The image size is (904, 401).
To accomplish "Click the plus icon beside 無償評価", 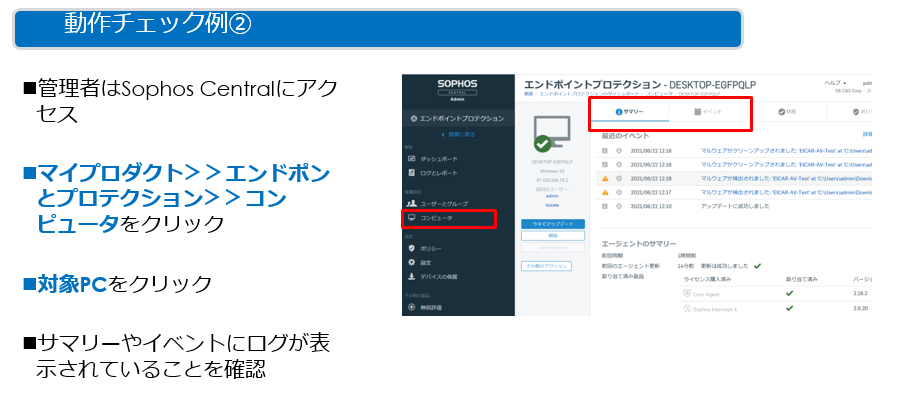I will click(412, 308).
